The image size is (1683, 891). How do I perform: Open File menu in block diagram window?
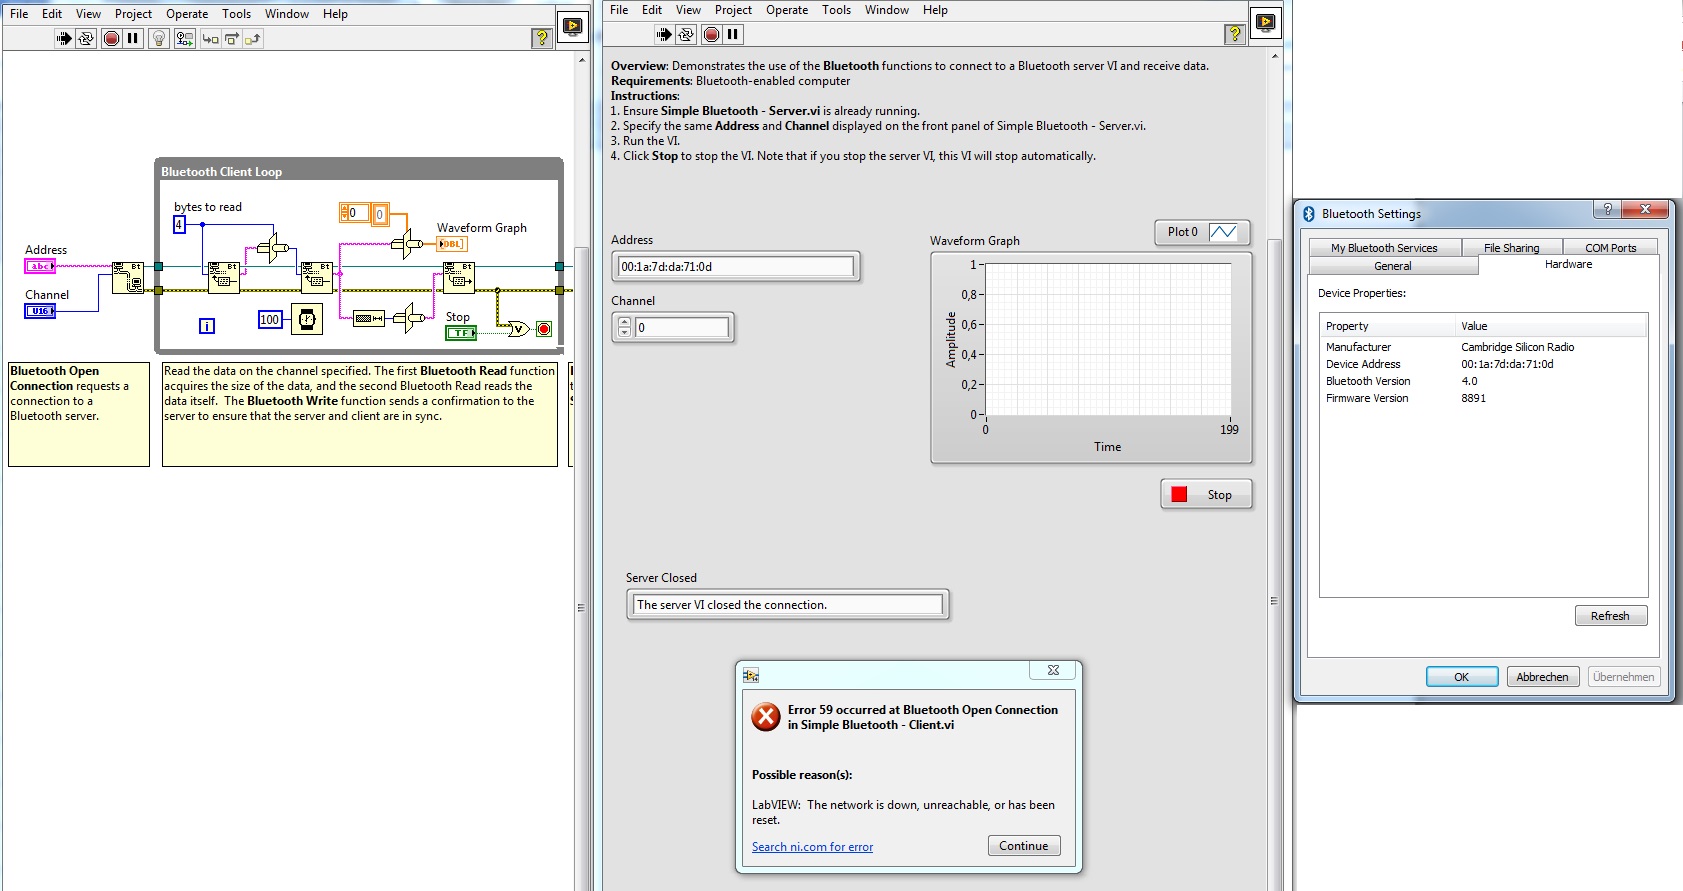19,14
